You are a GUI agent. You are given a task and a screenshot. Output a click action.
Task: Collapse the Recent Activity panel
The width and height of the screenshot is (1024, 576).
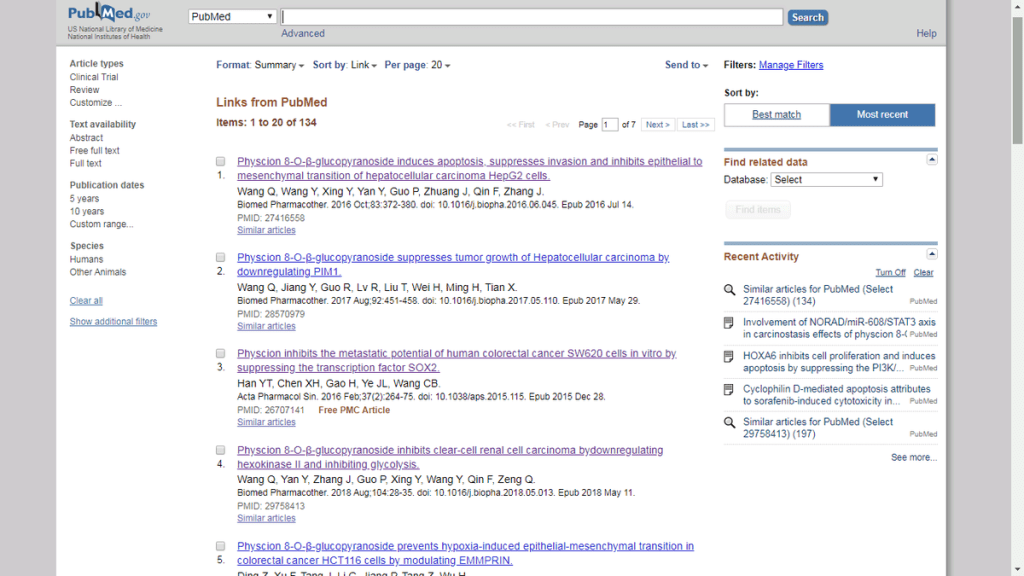click(932, 254)
